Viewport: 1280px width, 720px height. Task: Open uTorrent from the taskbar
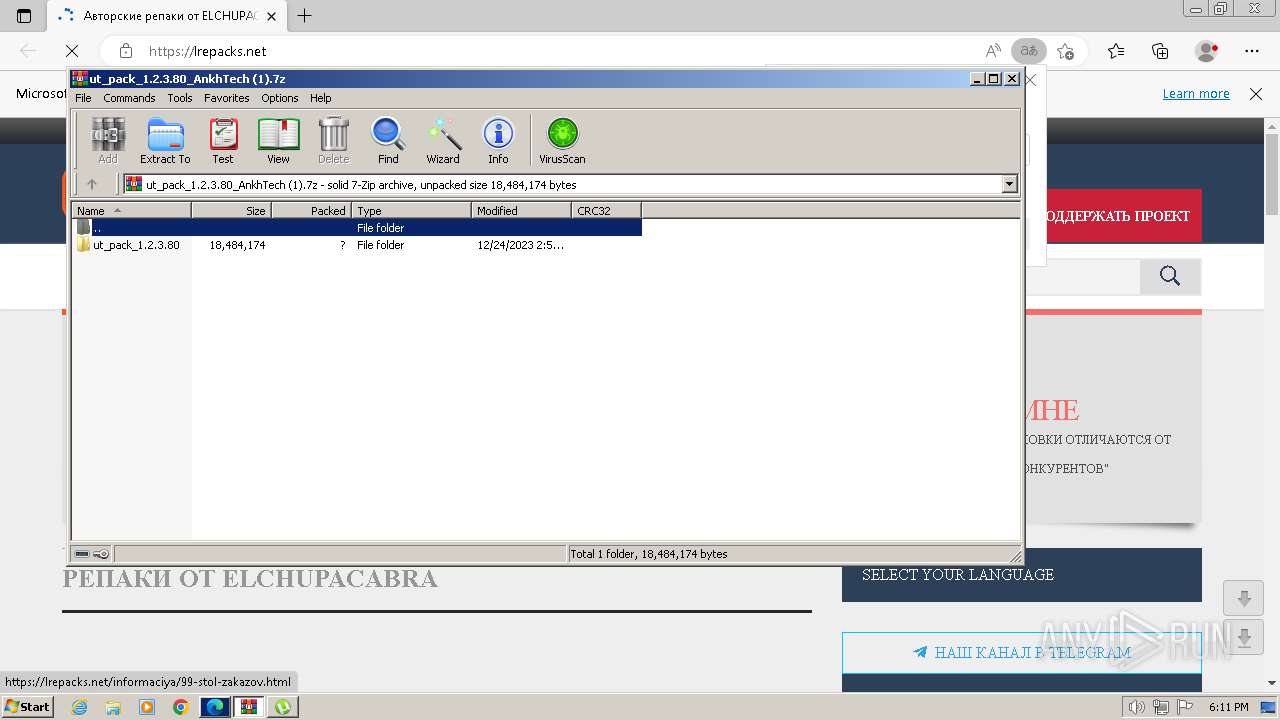(283, 707)
